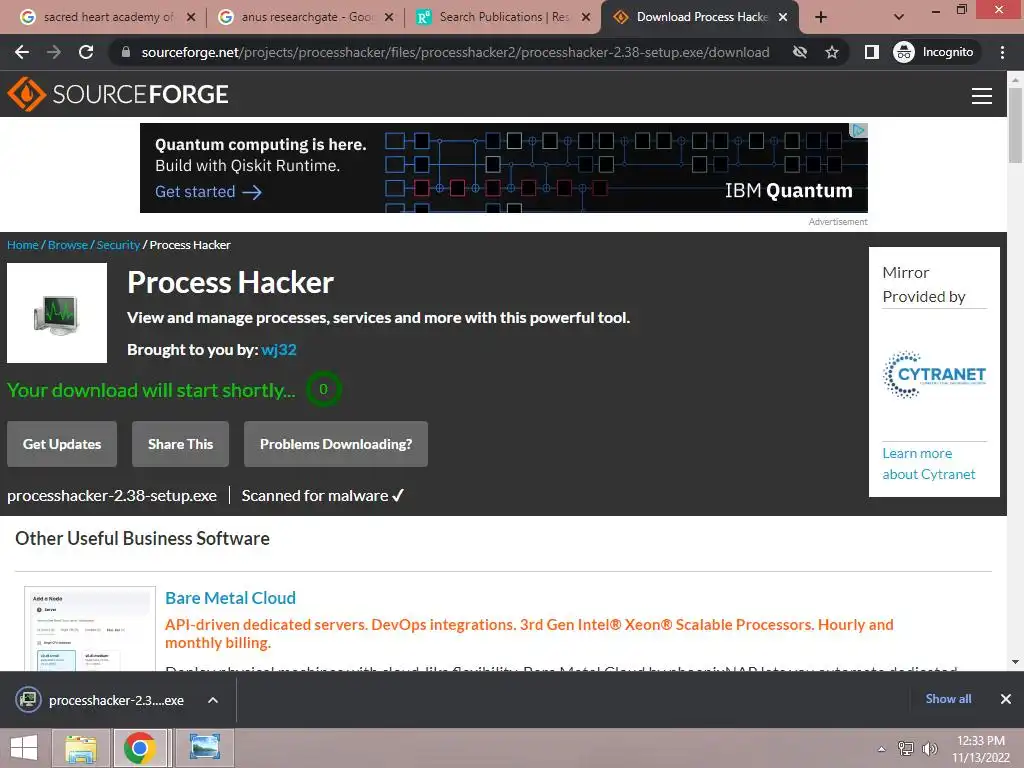Open the Windows Start button
1024x768 pixels.
coord(24,748)
